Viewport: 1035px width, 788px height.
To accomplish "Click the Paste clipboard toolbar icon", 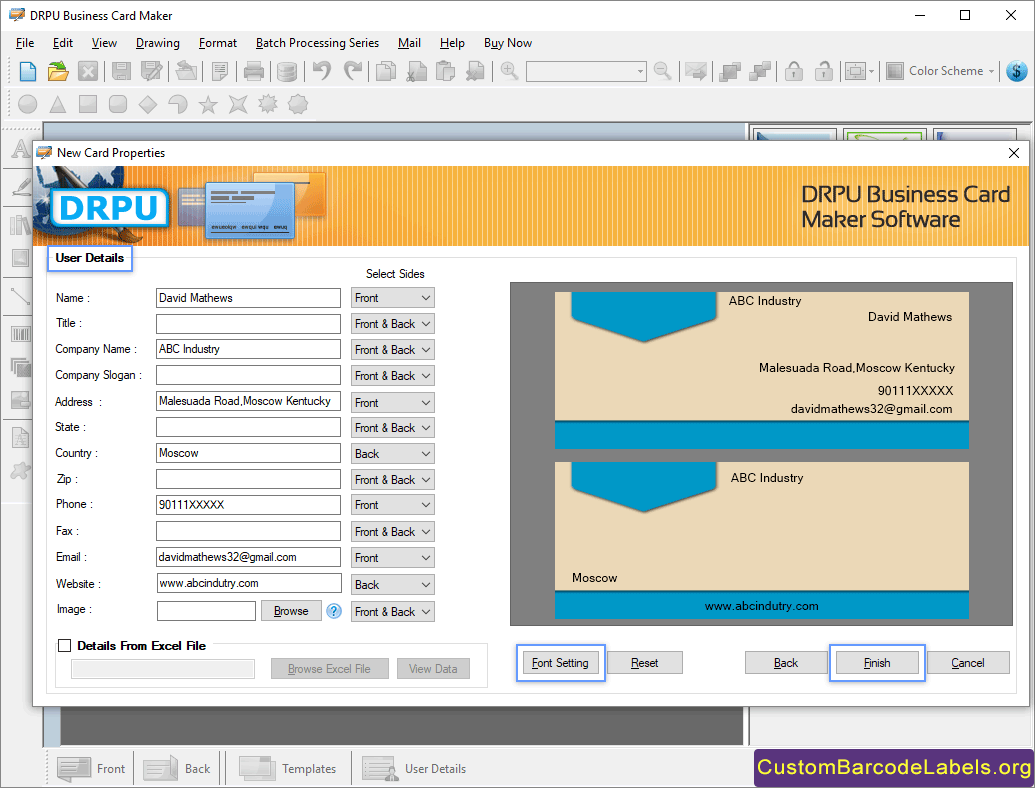I will pos(446,71).
